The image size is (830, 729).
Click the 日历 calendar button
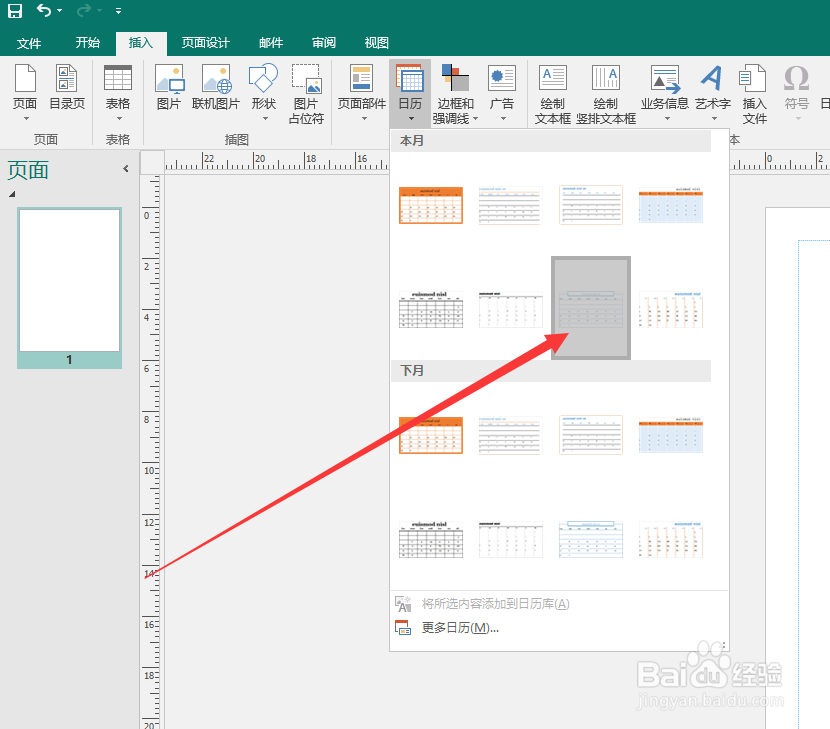pos(410,93)
